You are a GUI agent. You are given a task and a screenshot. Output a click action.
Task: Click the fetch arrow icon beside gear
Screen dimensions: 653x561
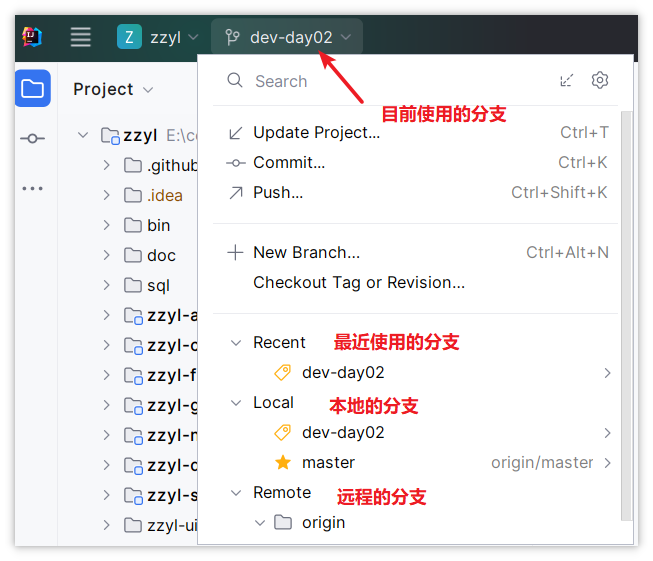(566, 80)
